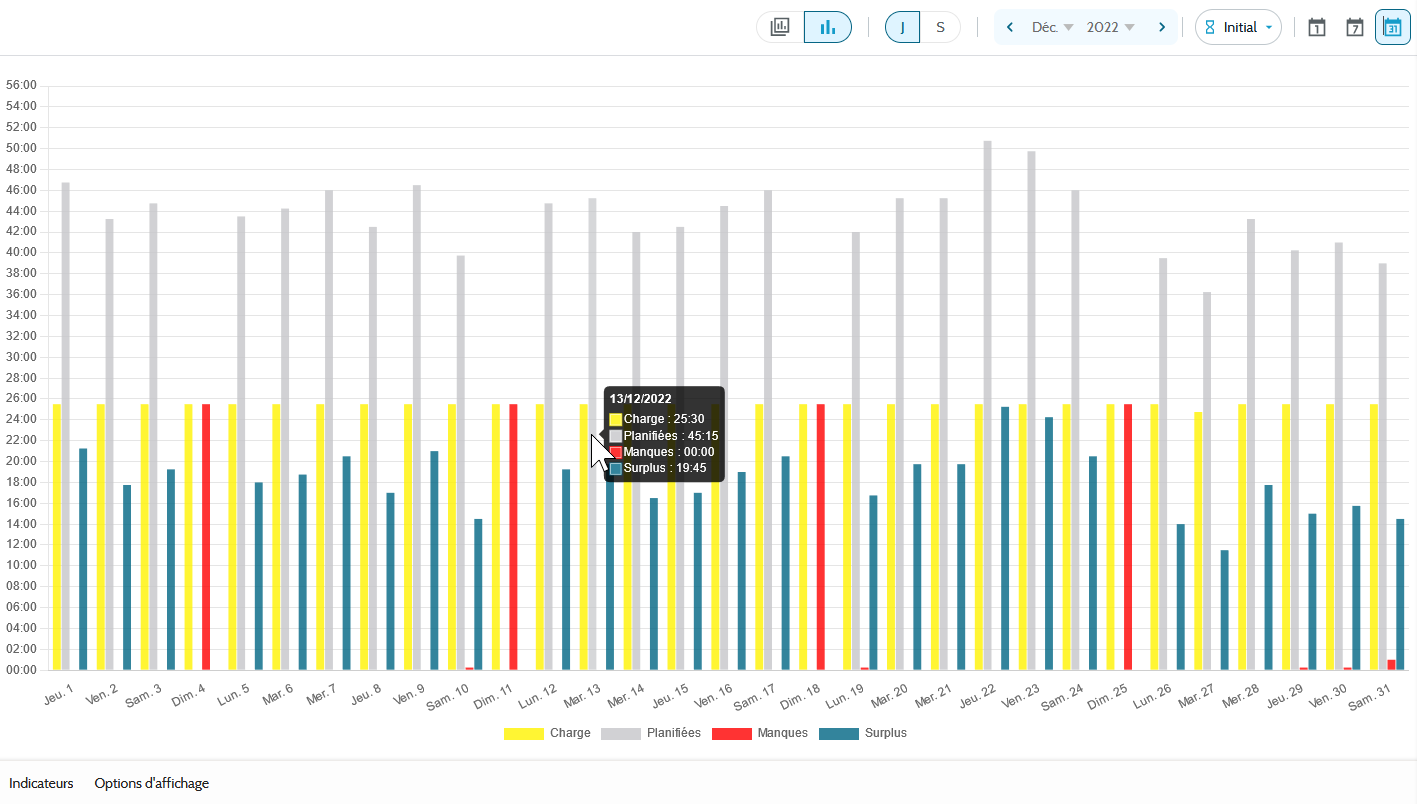Select the seven-day calendar view icon
Image resolution: width=1417 pixels, height=804 pixels.
(1354, 27)
